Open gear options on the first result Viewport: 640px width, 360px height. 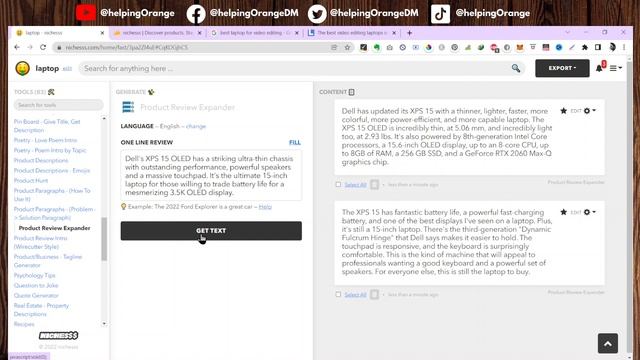[x=589, y=111]
